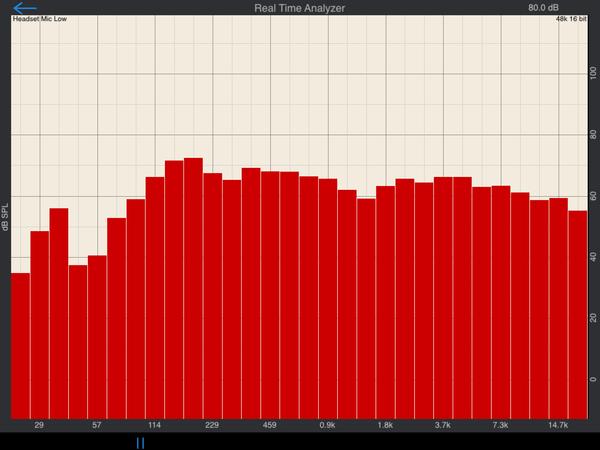Select the 80.0 dB level readout
The height and width of the screenshot is (450, 600).
(x=543, y=8)
